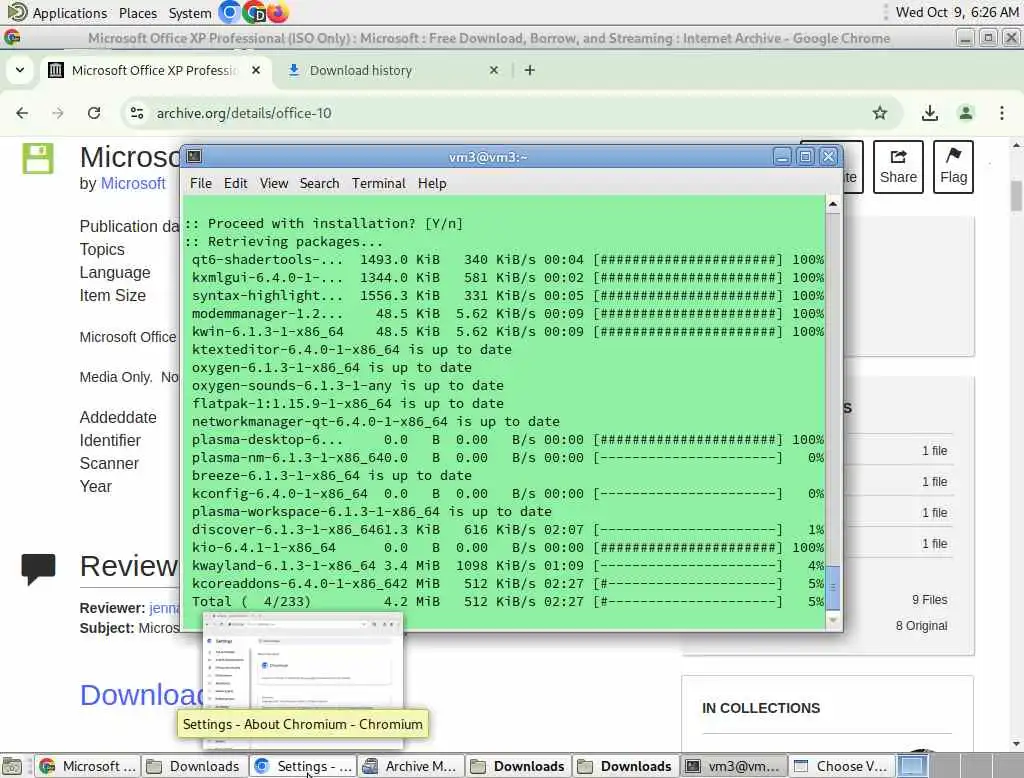Click the Publication date label
1024x778 pixels.
click(129, 227)
